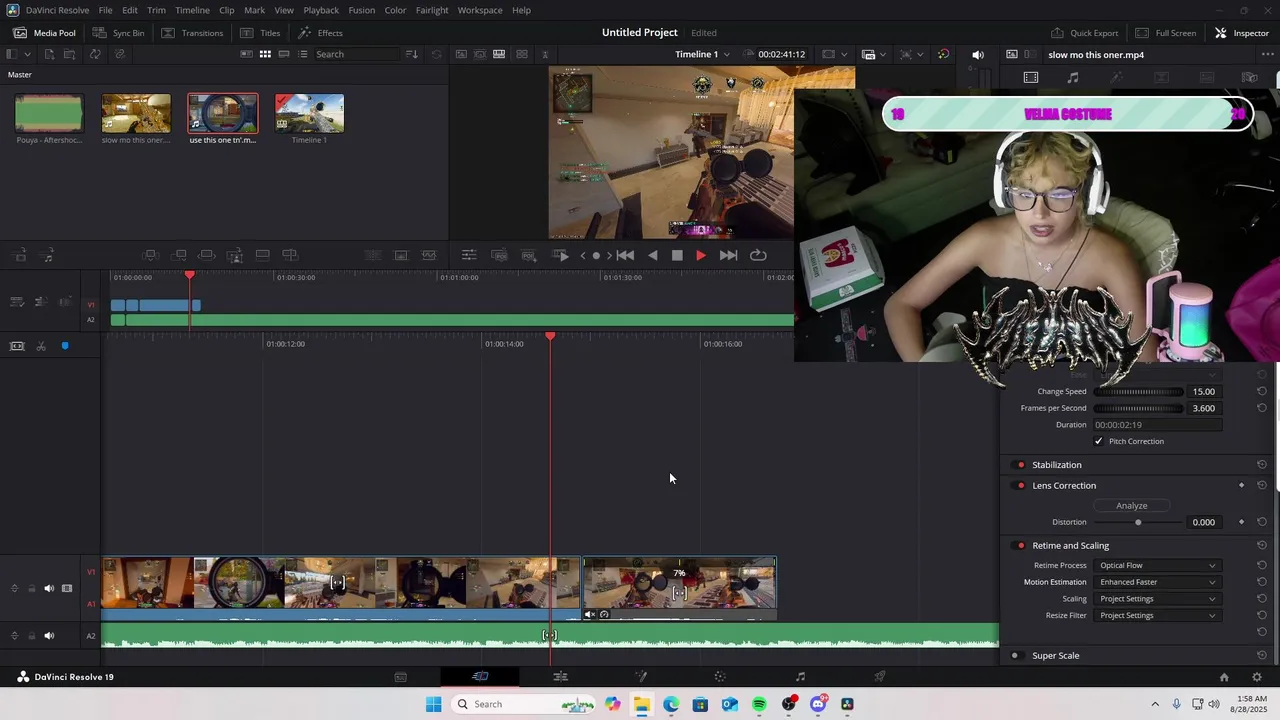Viewport: 1280px width, 720px height.
Task: Toggle the Retime and Scaling enable dot
Action: point(1020,546)
